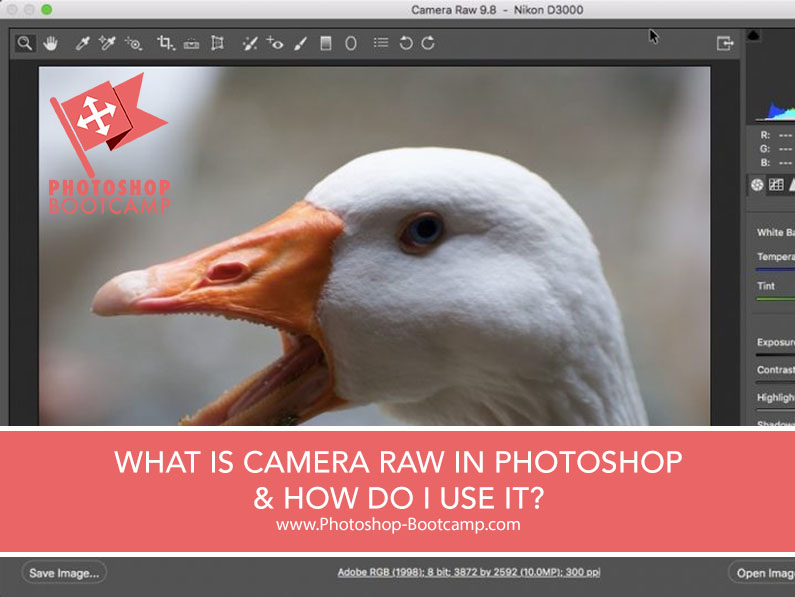
Task: Select the Hand tool
Action: pos(50,43)
